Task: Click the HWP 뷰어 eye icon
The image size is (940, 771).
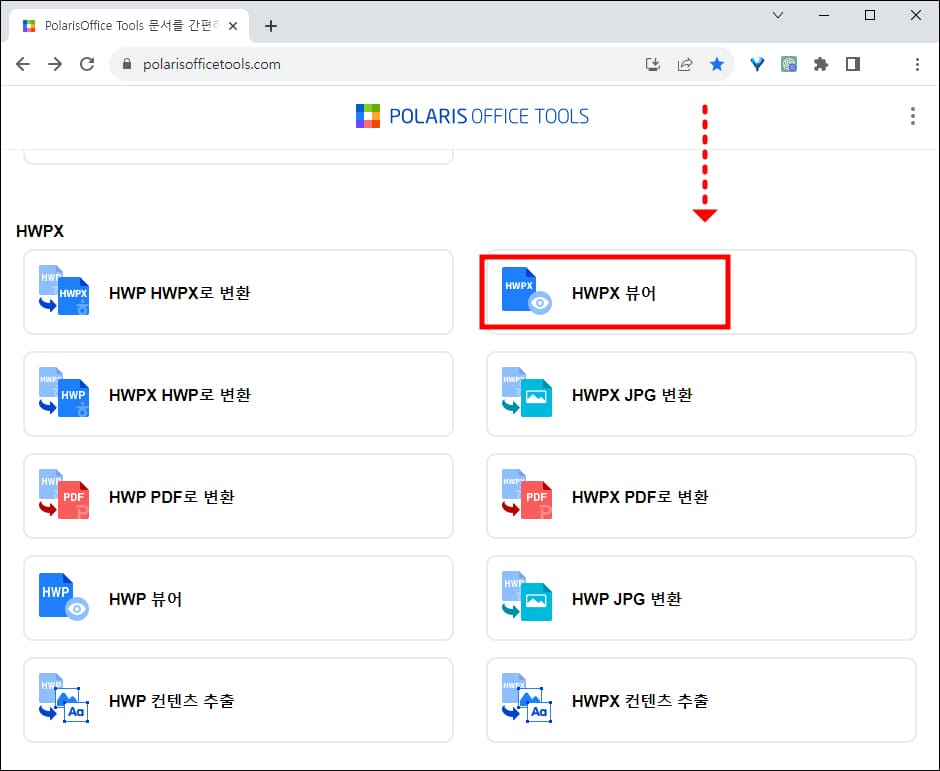Action: coord(64,596)
